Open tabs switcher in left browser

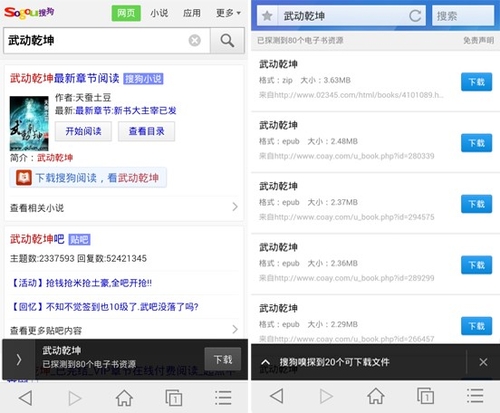tap(174, 398)
